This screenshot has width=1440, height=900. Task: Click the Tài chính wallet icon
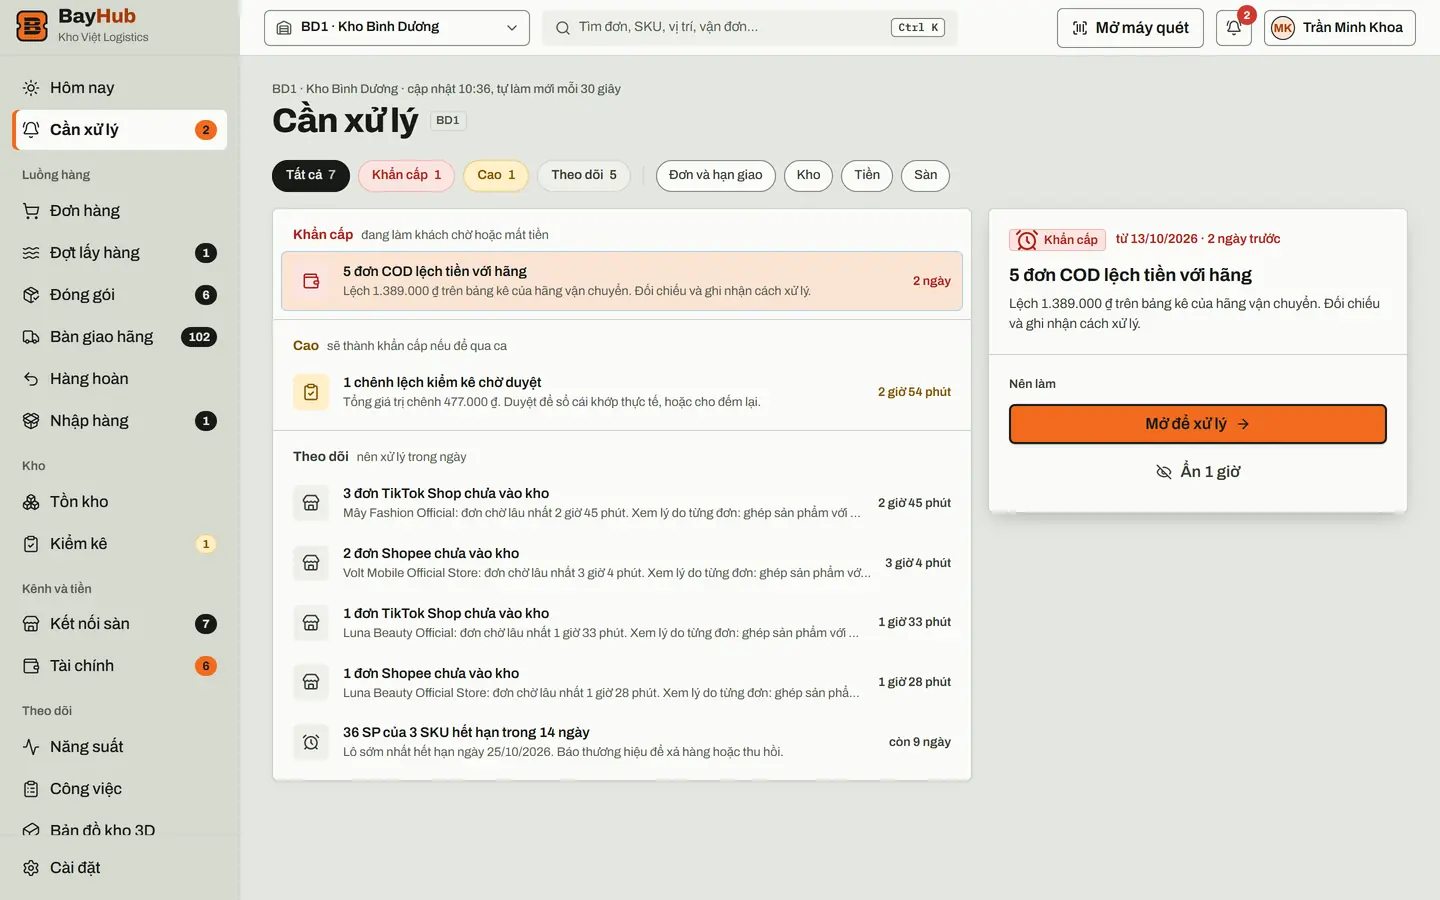[31, 666]
